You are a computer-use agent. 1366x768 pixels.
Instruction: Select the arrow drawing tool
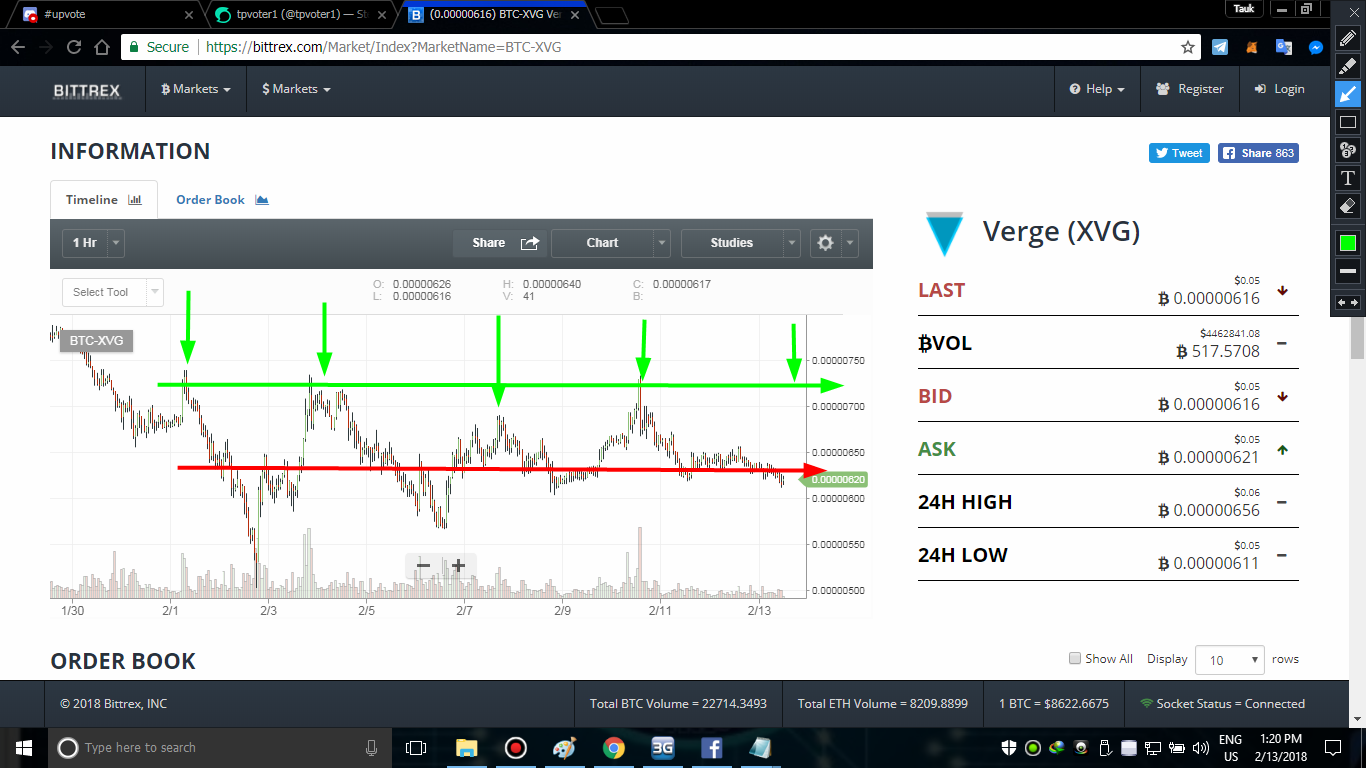(1348, 94)
